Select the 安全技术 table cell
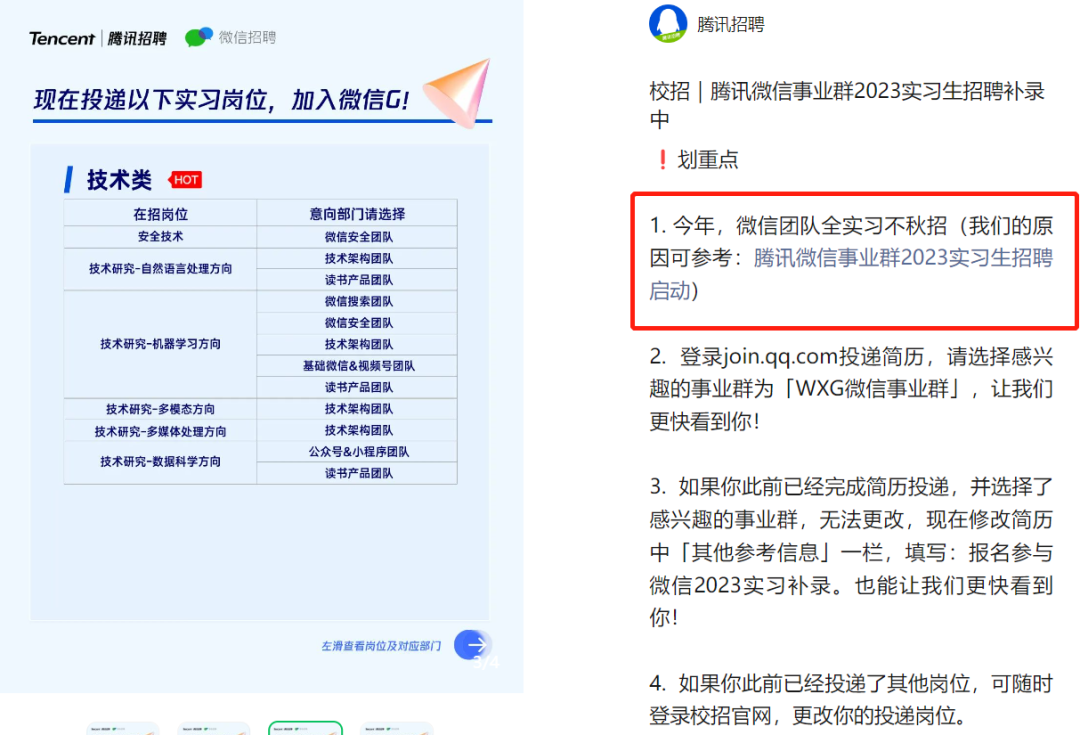The height and width of the screenshot is (735, 1080). pyautogui.click(x=159, y=236)
